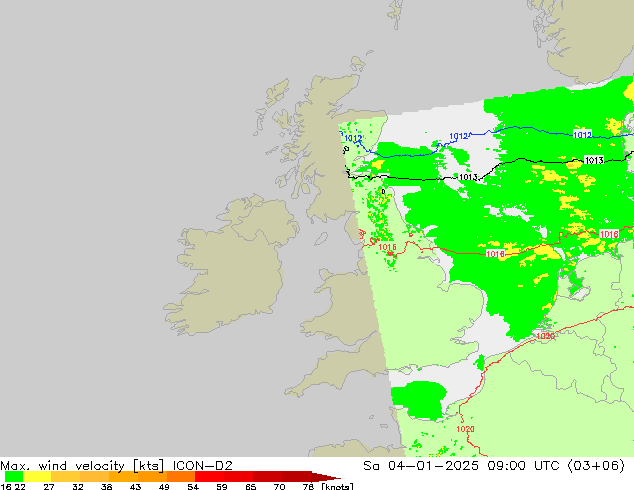Click the yellow 22-27 knots legend swatch
634x490 pixels.
click(37, 476)
